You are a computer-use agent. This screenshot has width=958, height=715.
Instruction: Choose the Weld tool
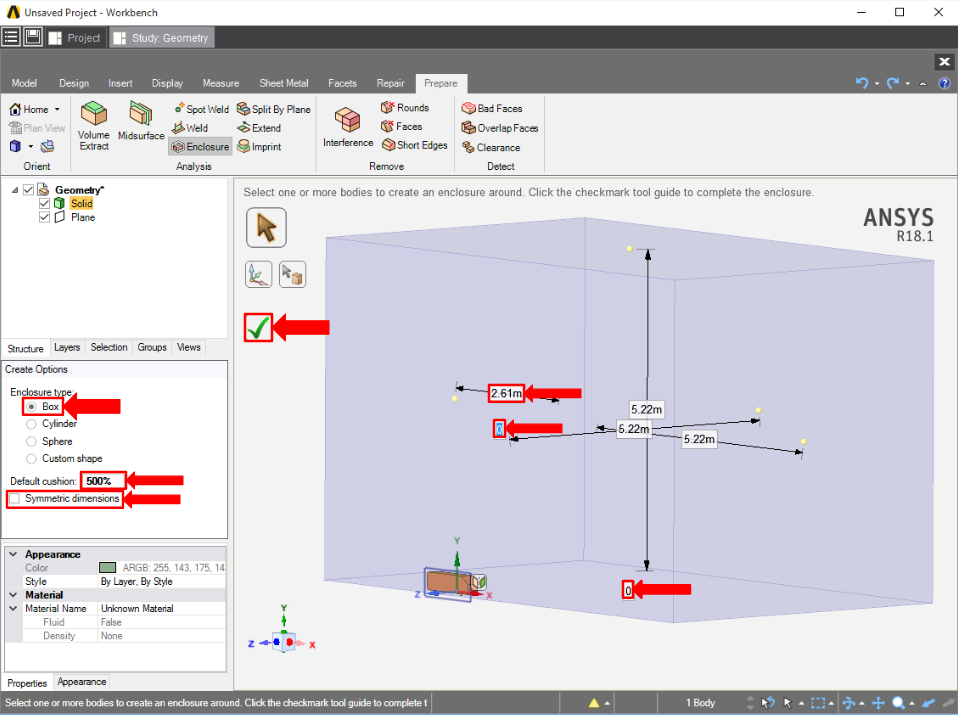pos(190,128)
